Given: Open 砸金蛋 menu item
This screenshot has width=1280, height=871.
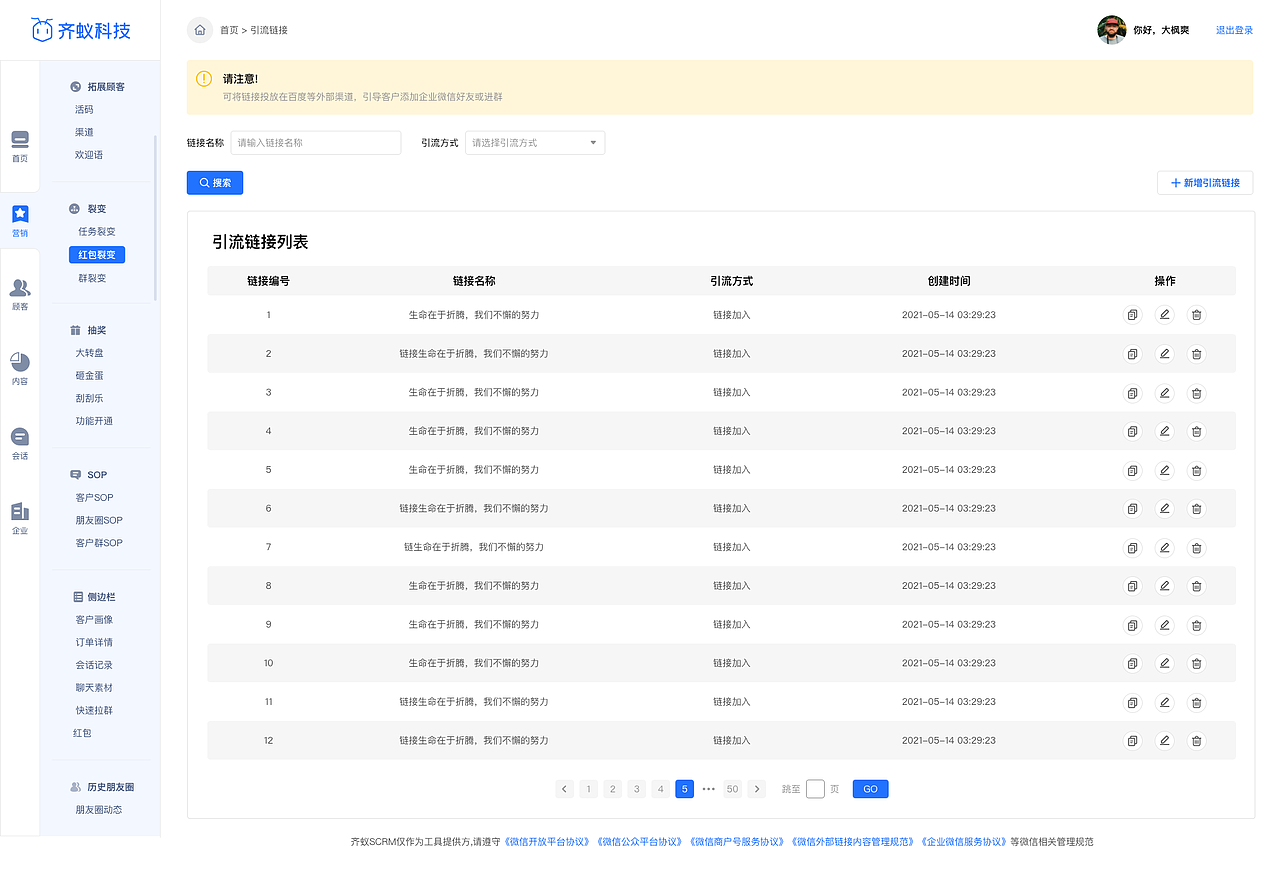Looking at the screenshot, I should (x=89, y=376).
